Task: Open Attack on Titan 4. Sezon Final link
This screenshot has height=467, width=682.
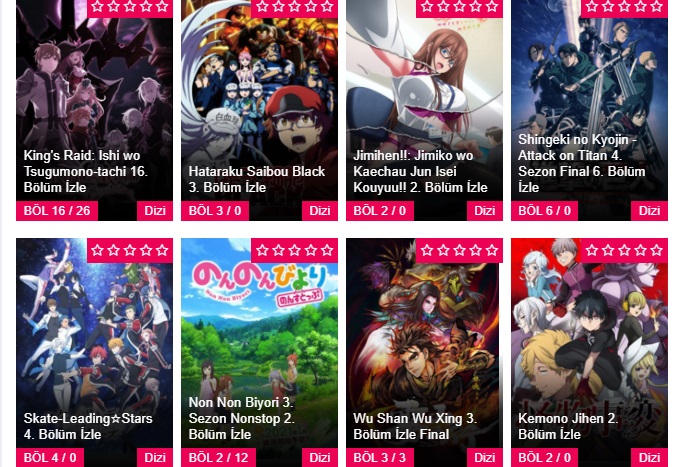Action: [x=582, y=163]
